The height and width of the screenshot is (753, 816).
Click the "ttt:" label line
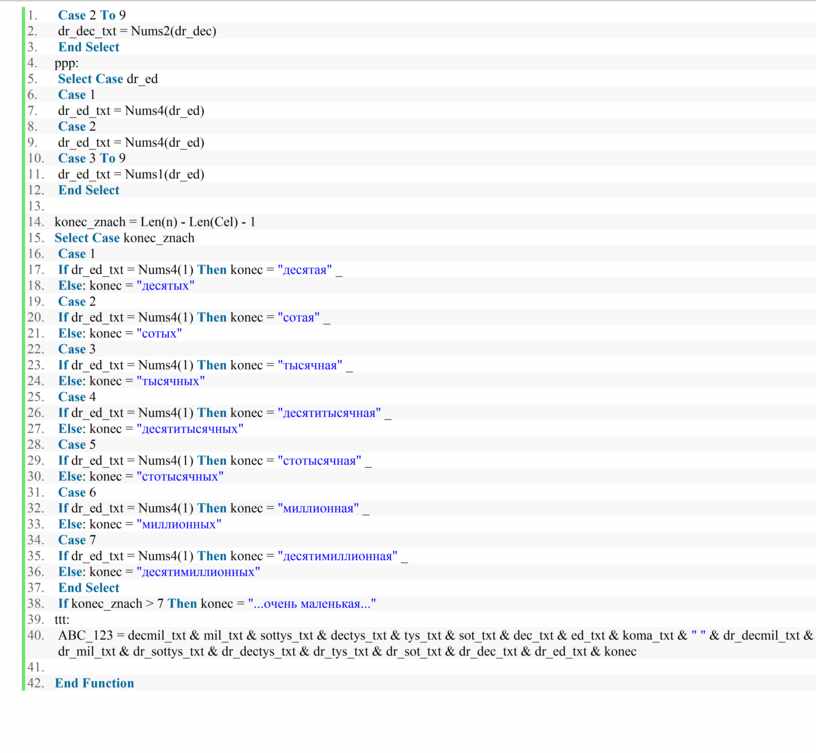(61, 619)
